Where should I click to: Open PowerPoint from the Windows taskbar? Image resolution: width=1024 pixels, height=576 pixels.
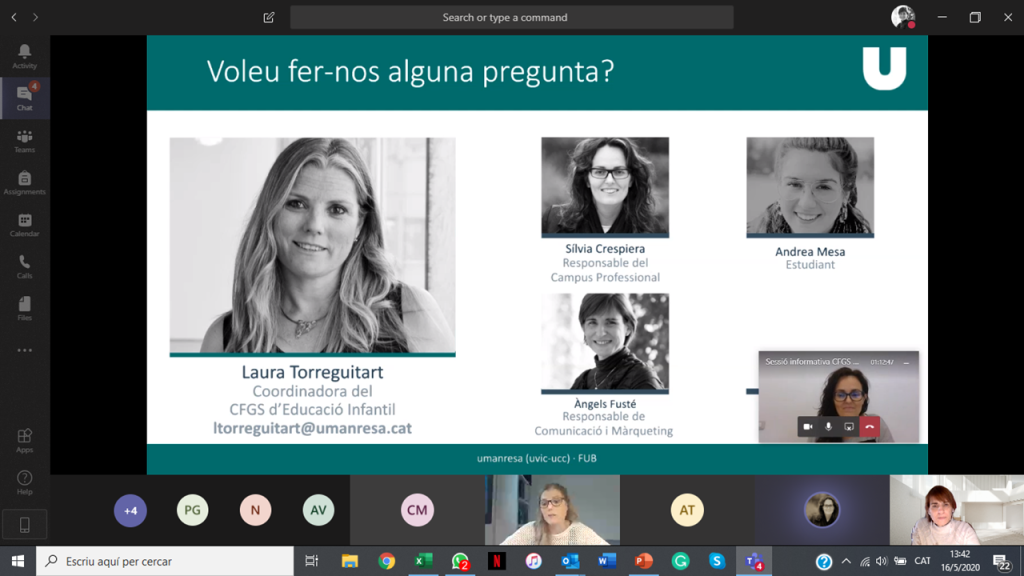point(643,561)
